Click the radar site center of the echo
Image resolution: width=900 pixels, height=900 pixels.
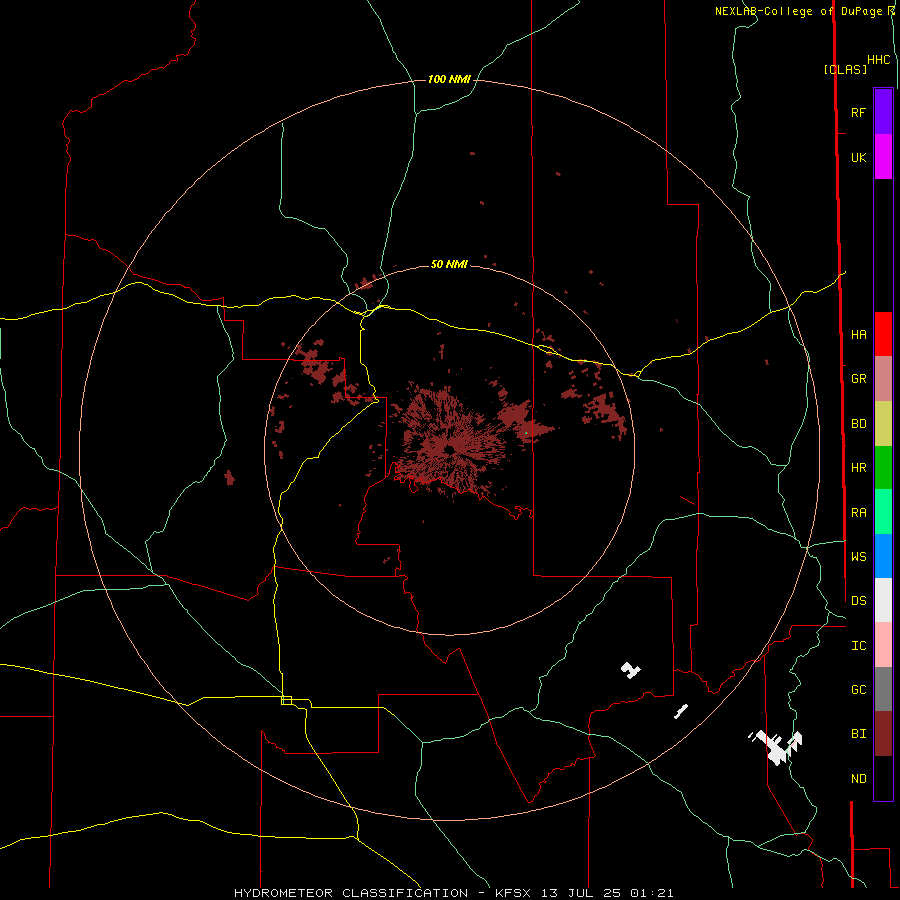[x=449, y=449]
